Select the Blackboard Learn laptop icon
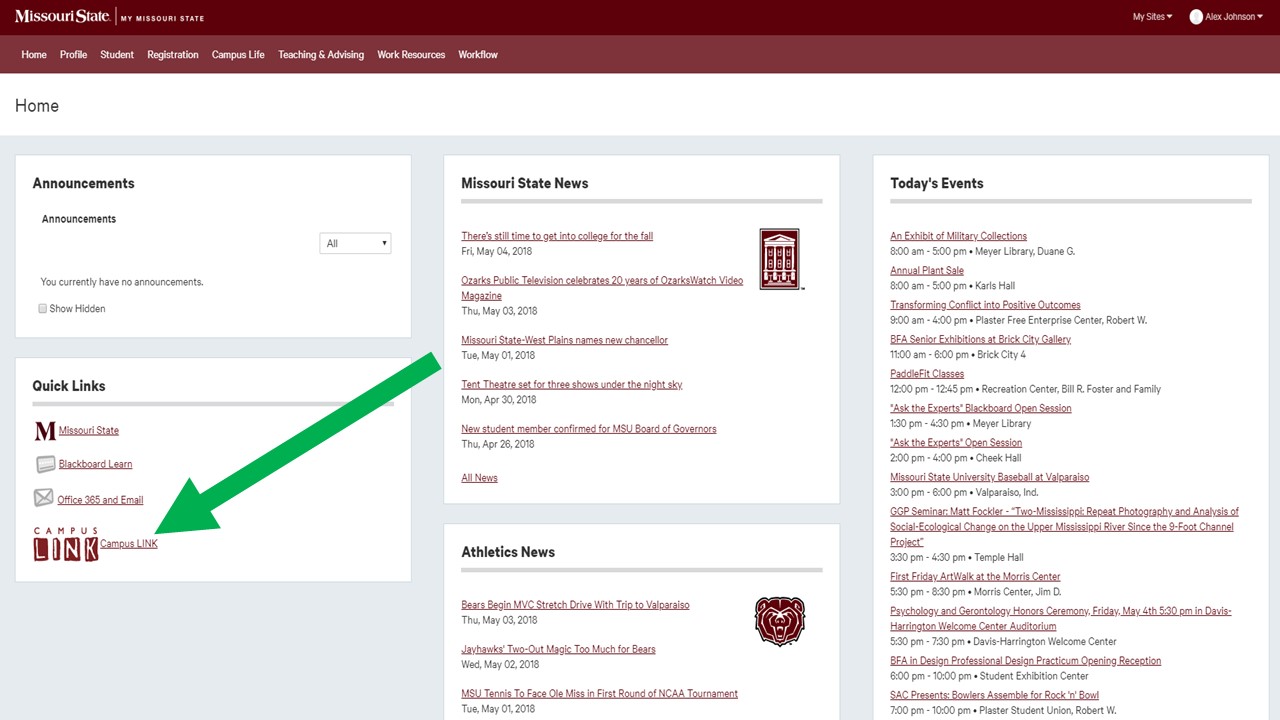The image size is (1280, 720). coord(46,463)
